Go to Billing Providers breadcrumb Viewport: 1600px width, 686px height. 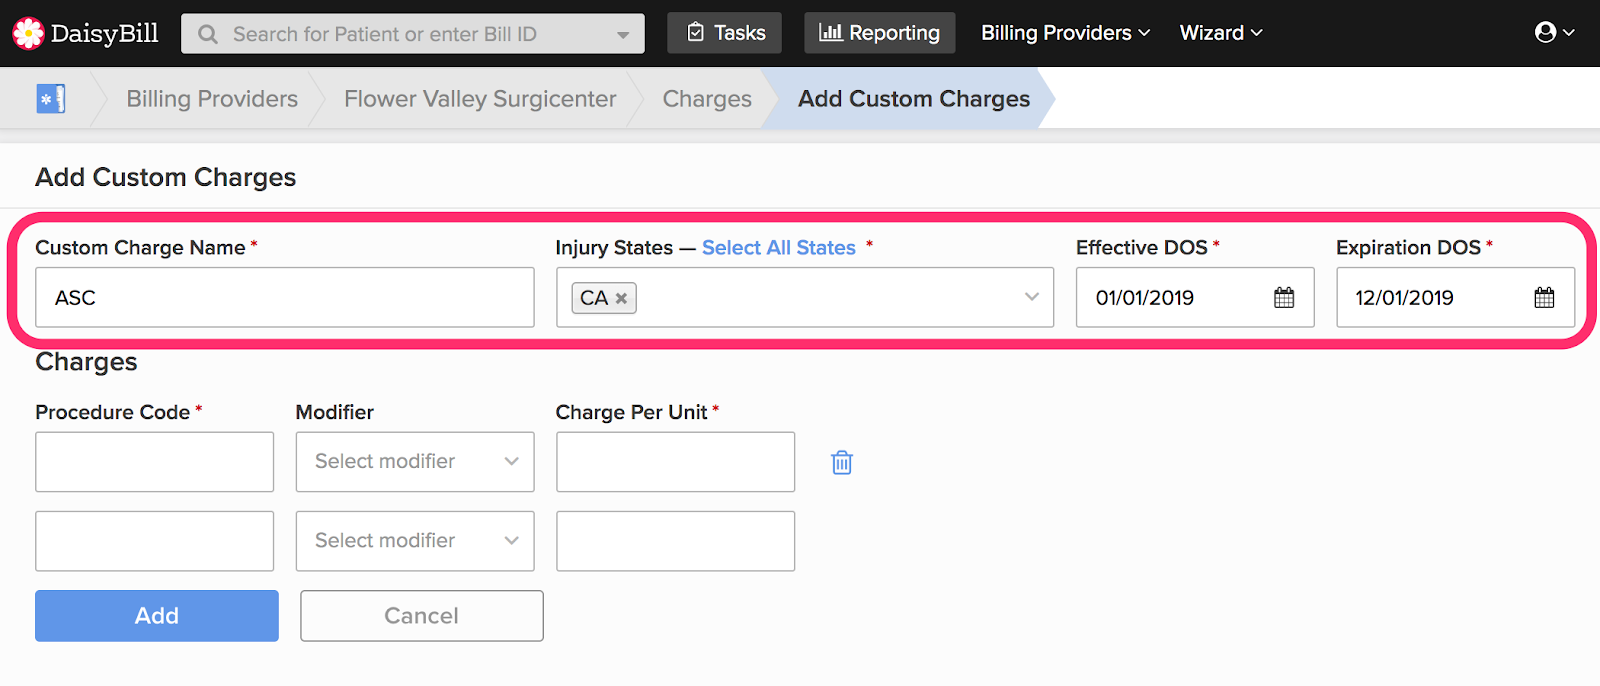point(212,99)
